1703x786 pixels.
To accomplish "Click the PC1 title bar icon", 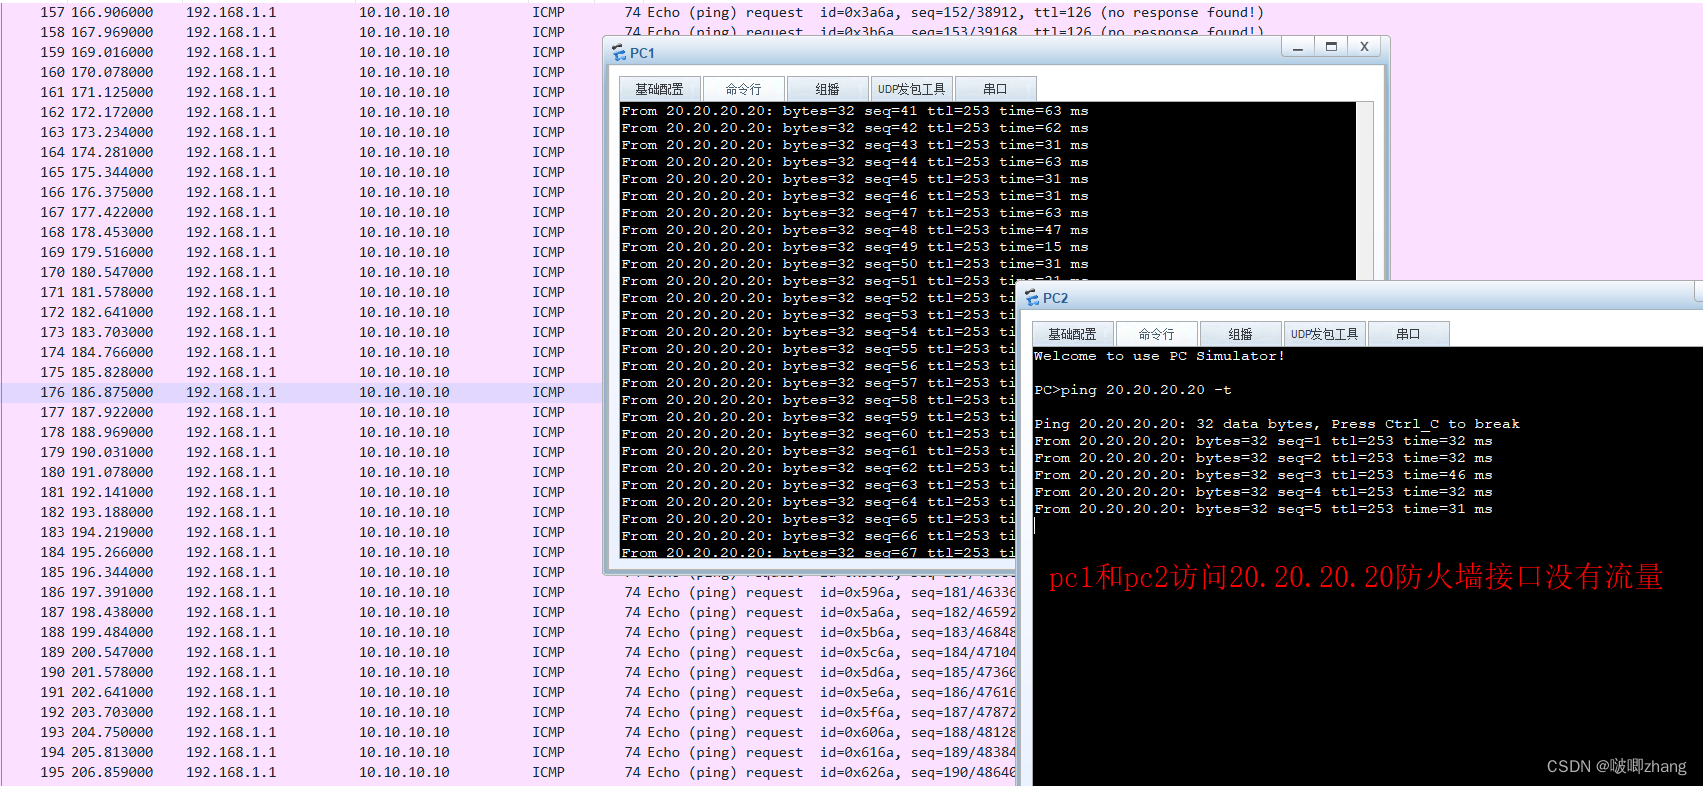I will pyautogui.click(x=619, y=53).
